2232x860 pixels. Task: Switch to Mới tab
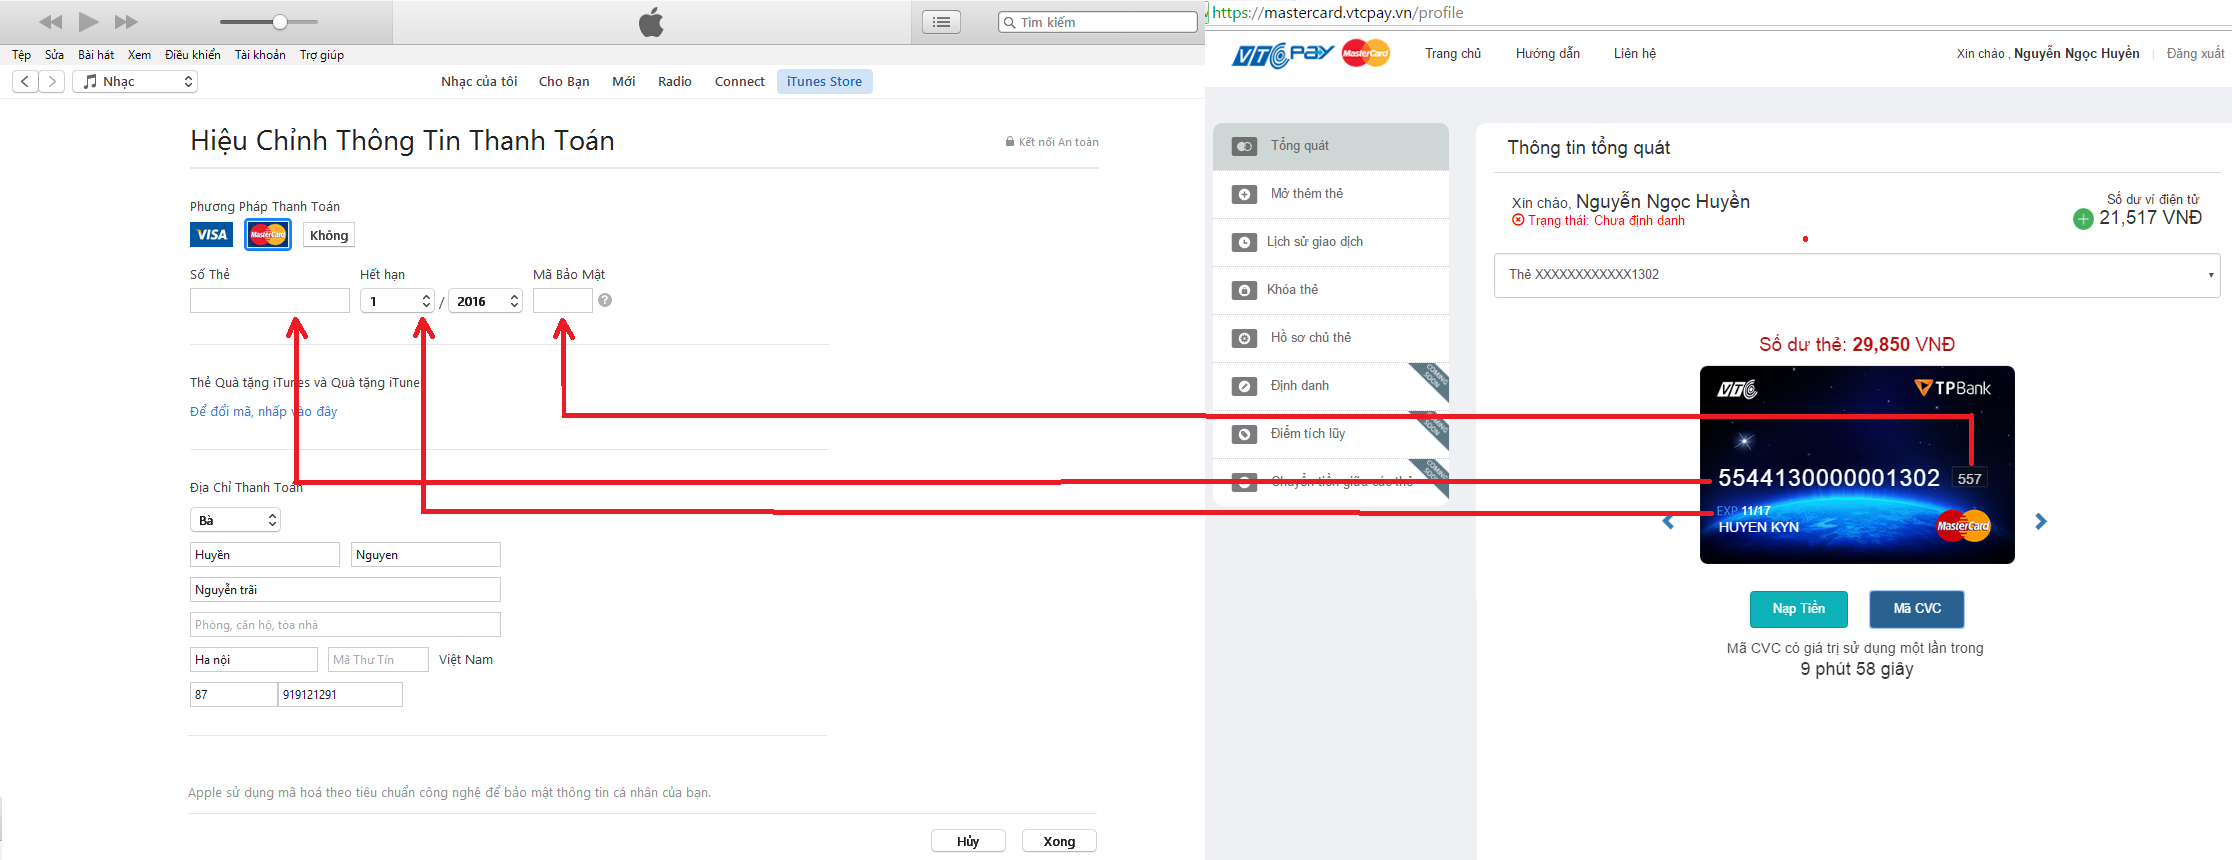tap(624, 82)
